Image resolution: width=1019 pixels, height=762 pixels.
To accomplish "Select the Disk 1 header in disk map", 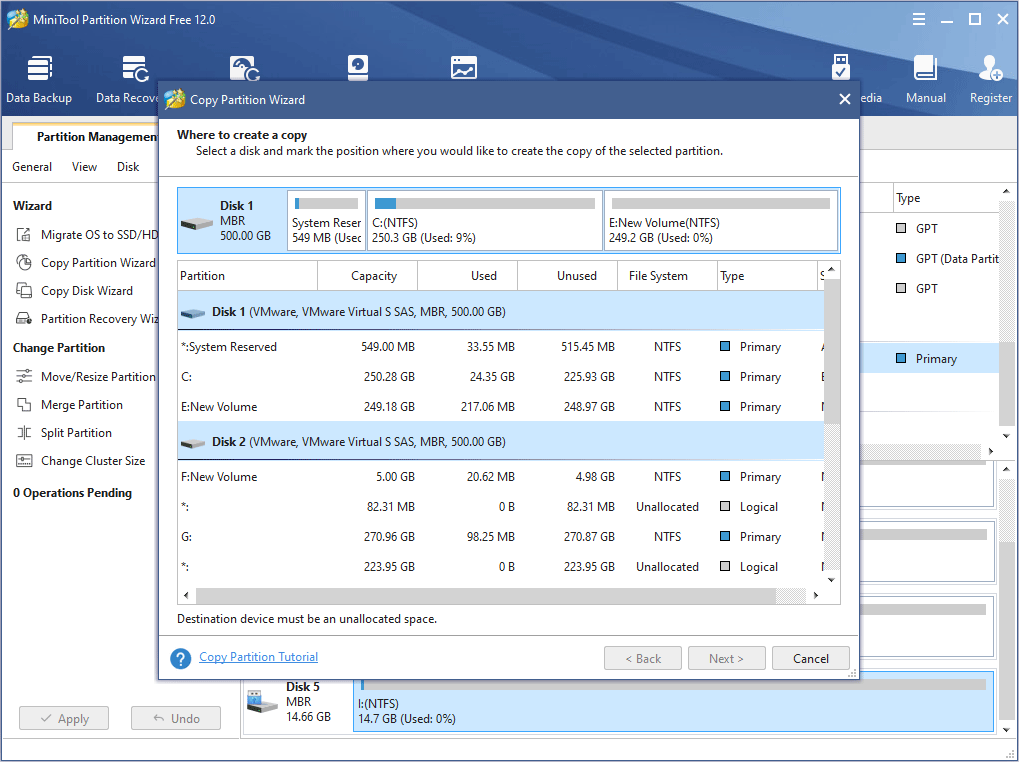I will tap(232, 221).
